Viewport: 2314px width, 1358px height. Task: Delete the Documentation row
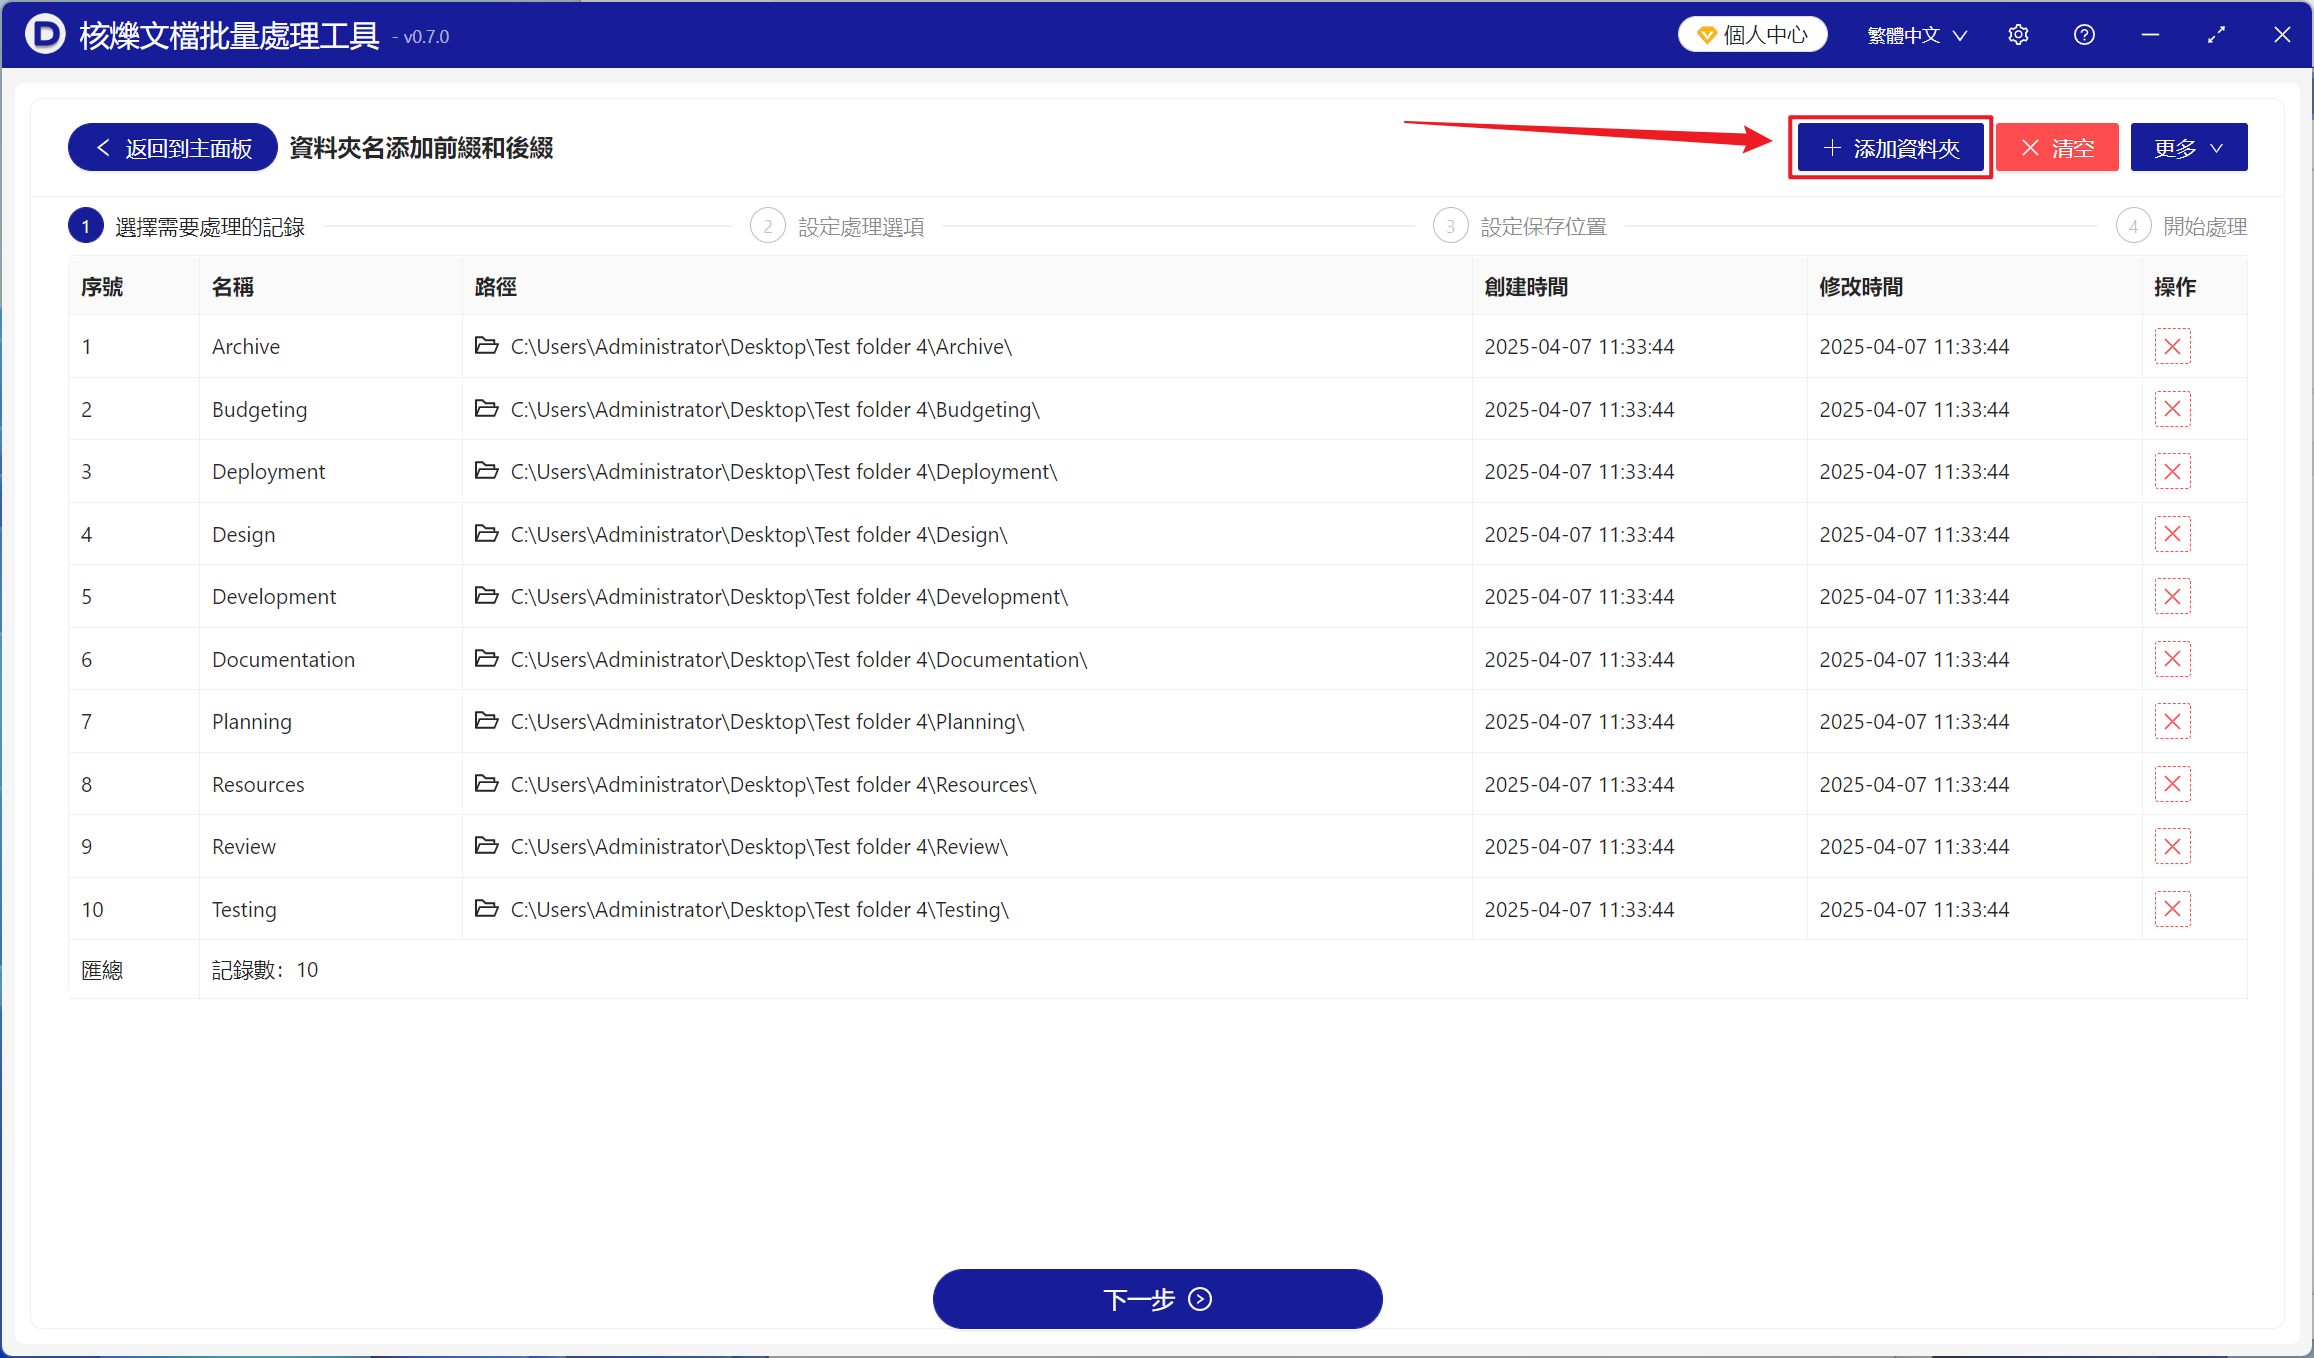click(x=2172, y=659)
